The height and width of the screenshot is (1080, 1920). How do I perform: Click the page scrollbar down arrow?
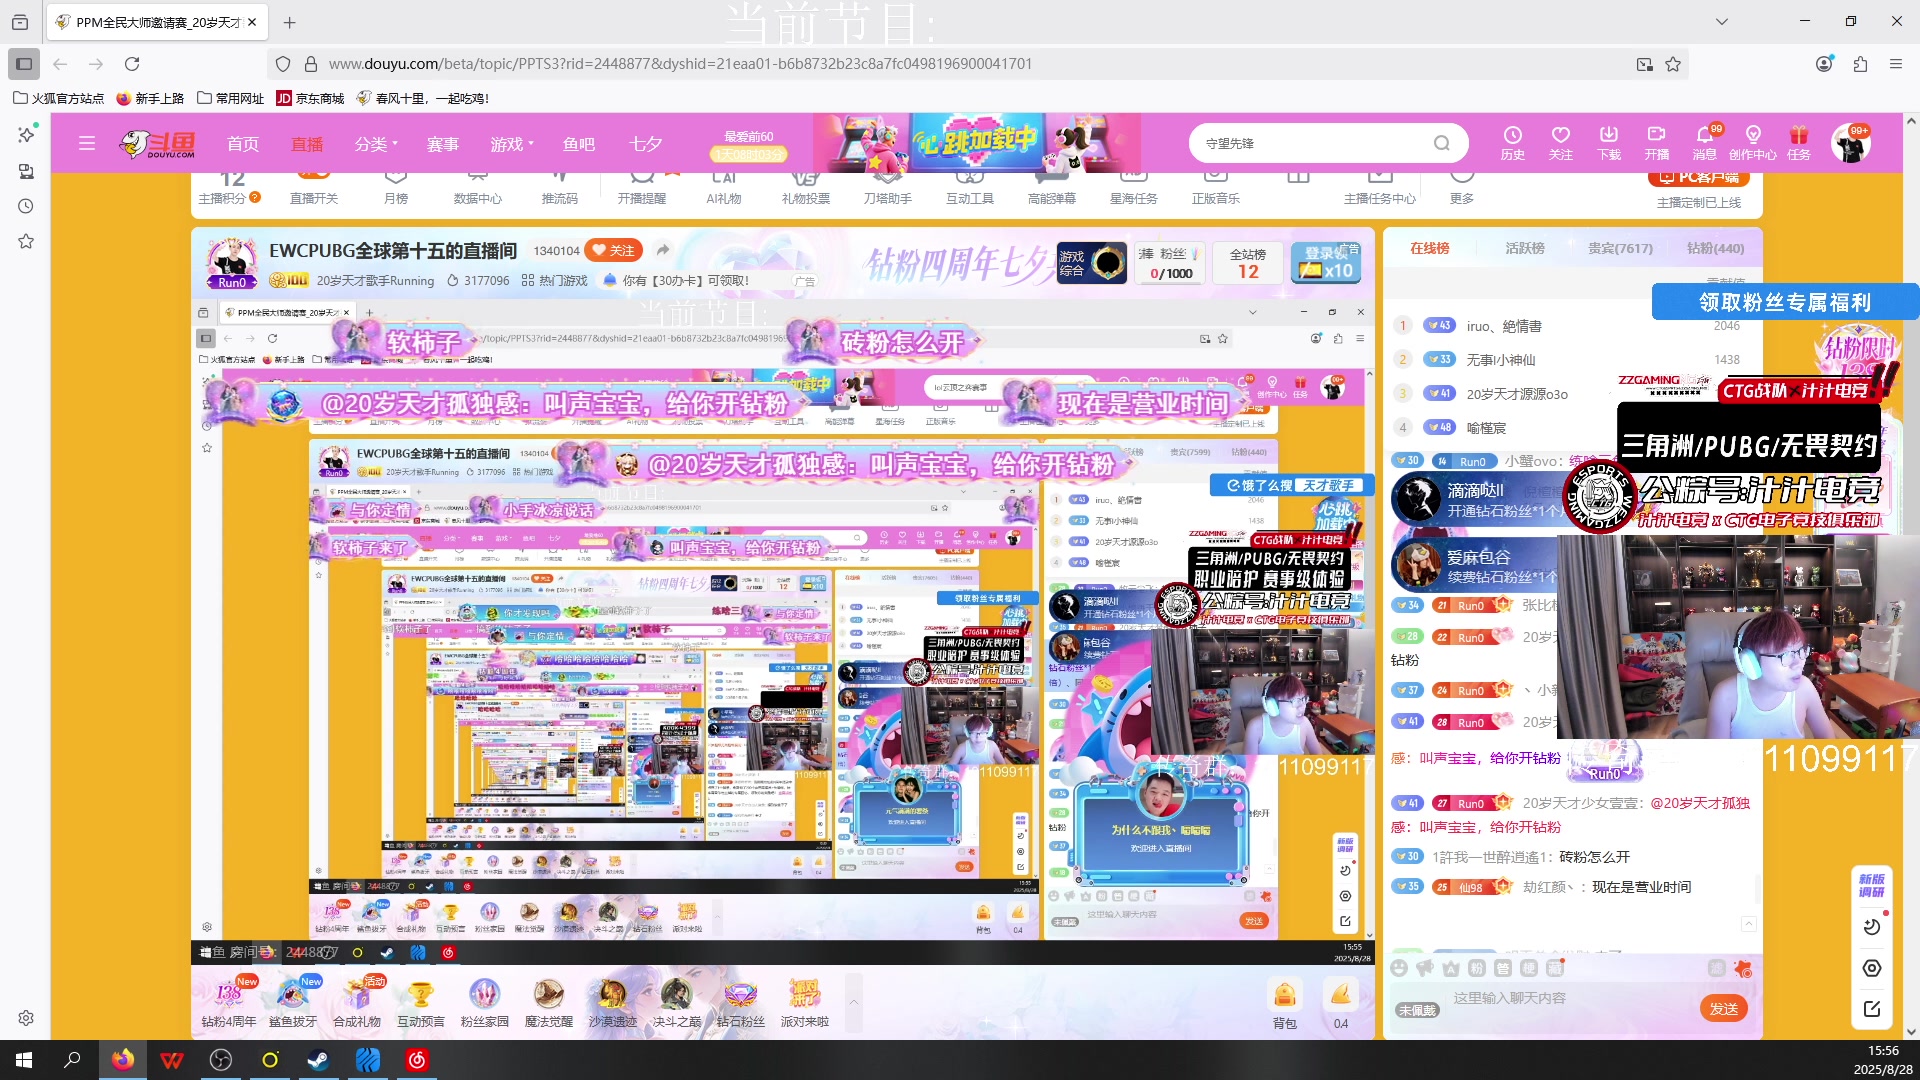1911,1032
